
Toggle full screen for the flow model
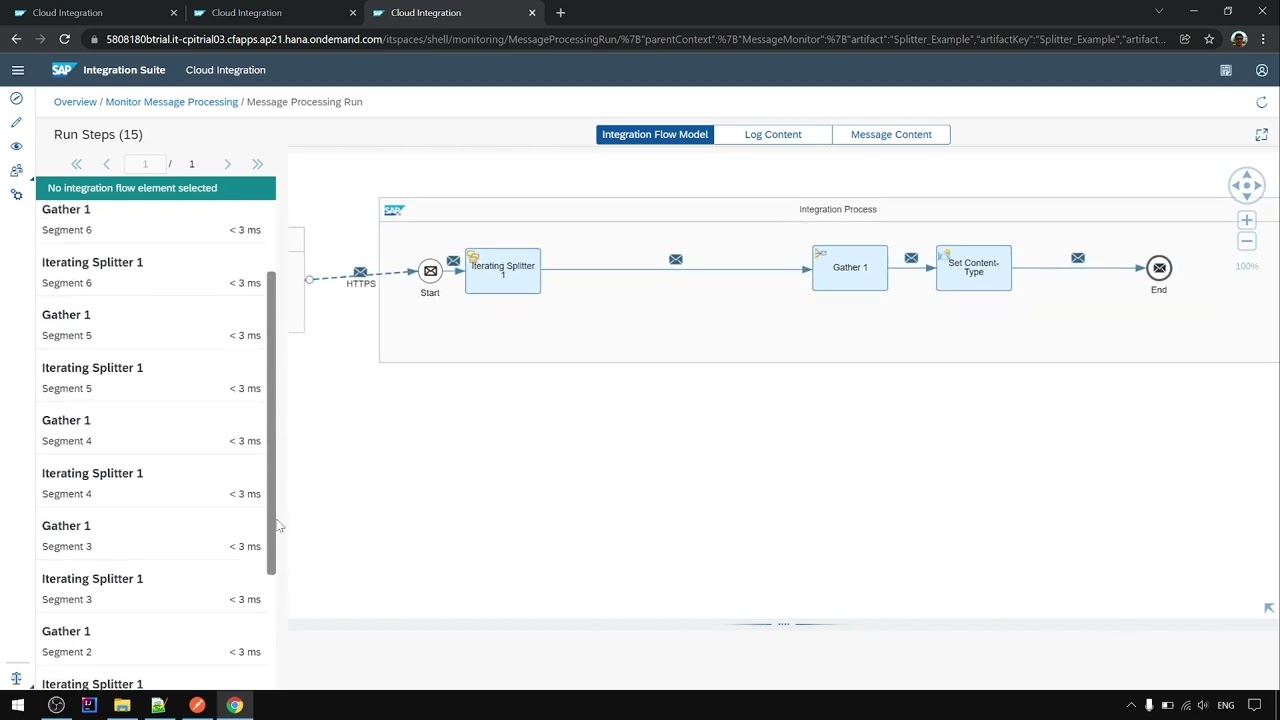(x=1262, y=134)
